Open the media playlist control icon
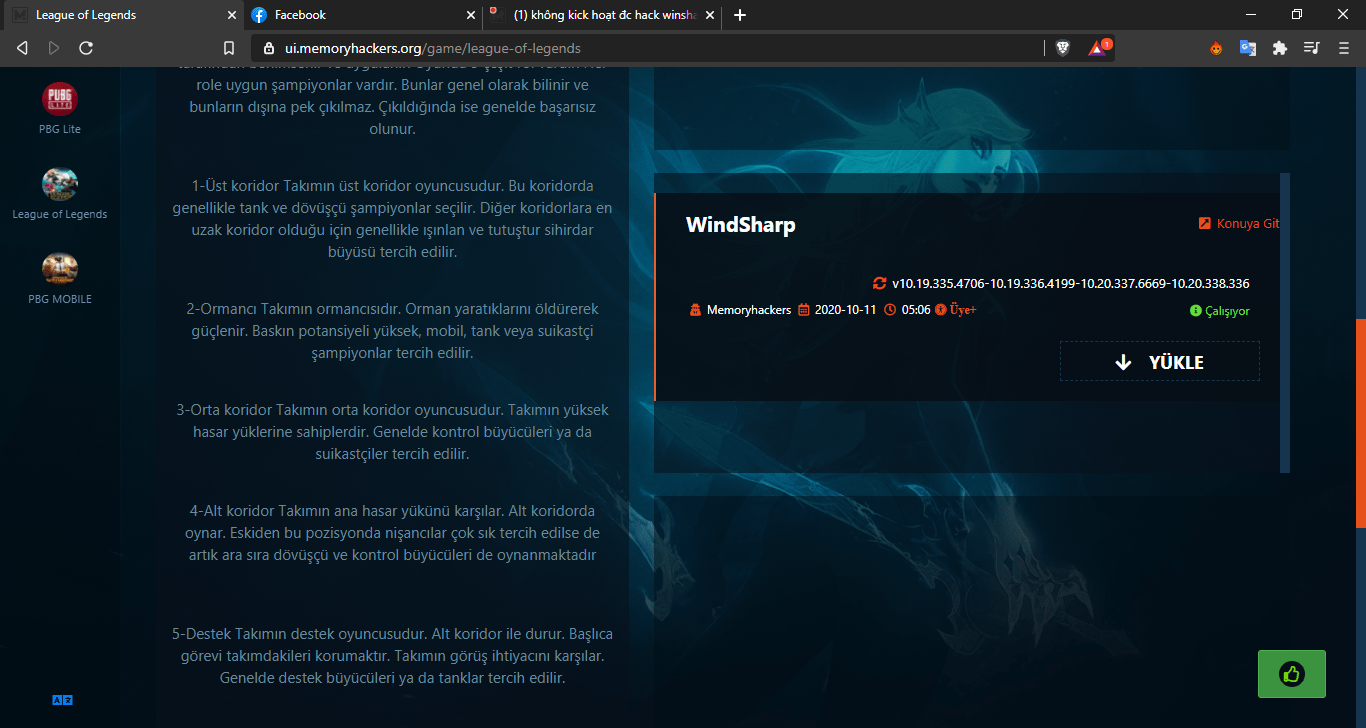1366x728 pixels. tap(1312, 48)
